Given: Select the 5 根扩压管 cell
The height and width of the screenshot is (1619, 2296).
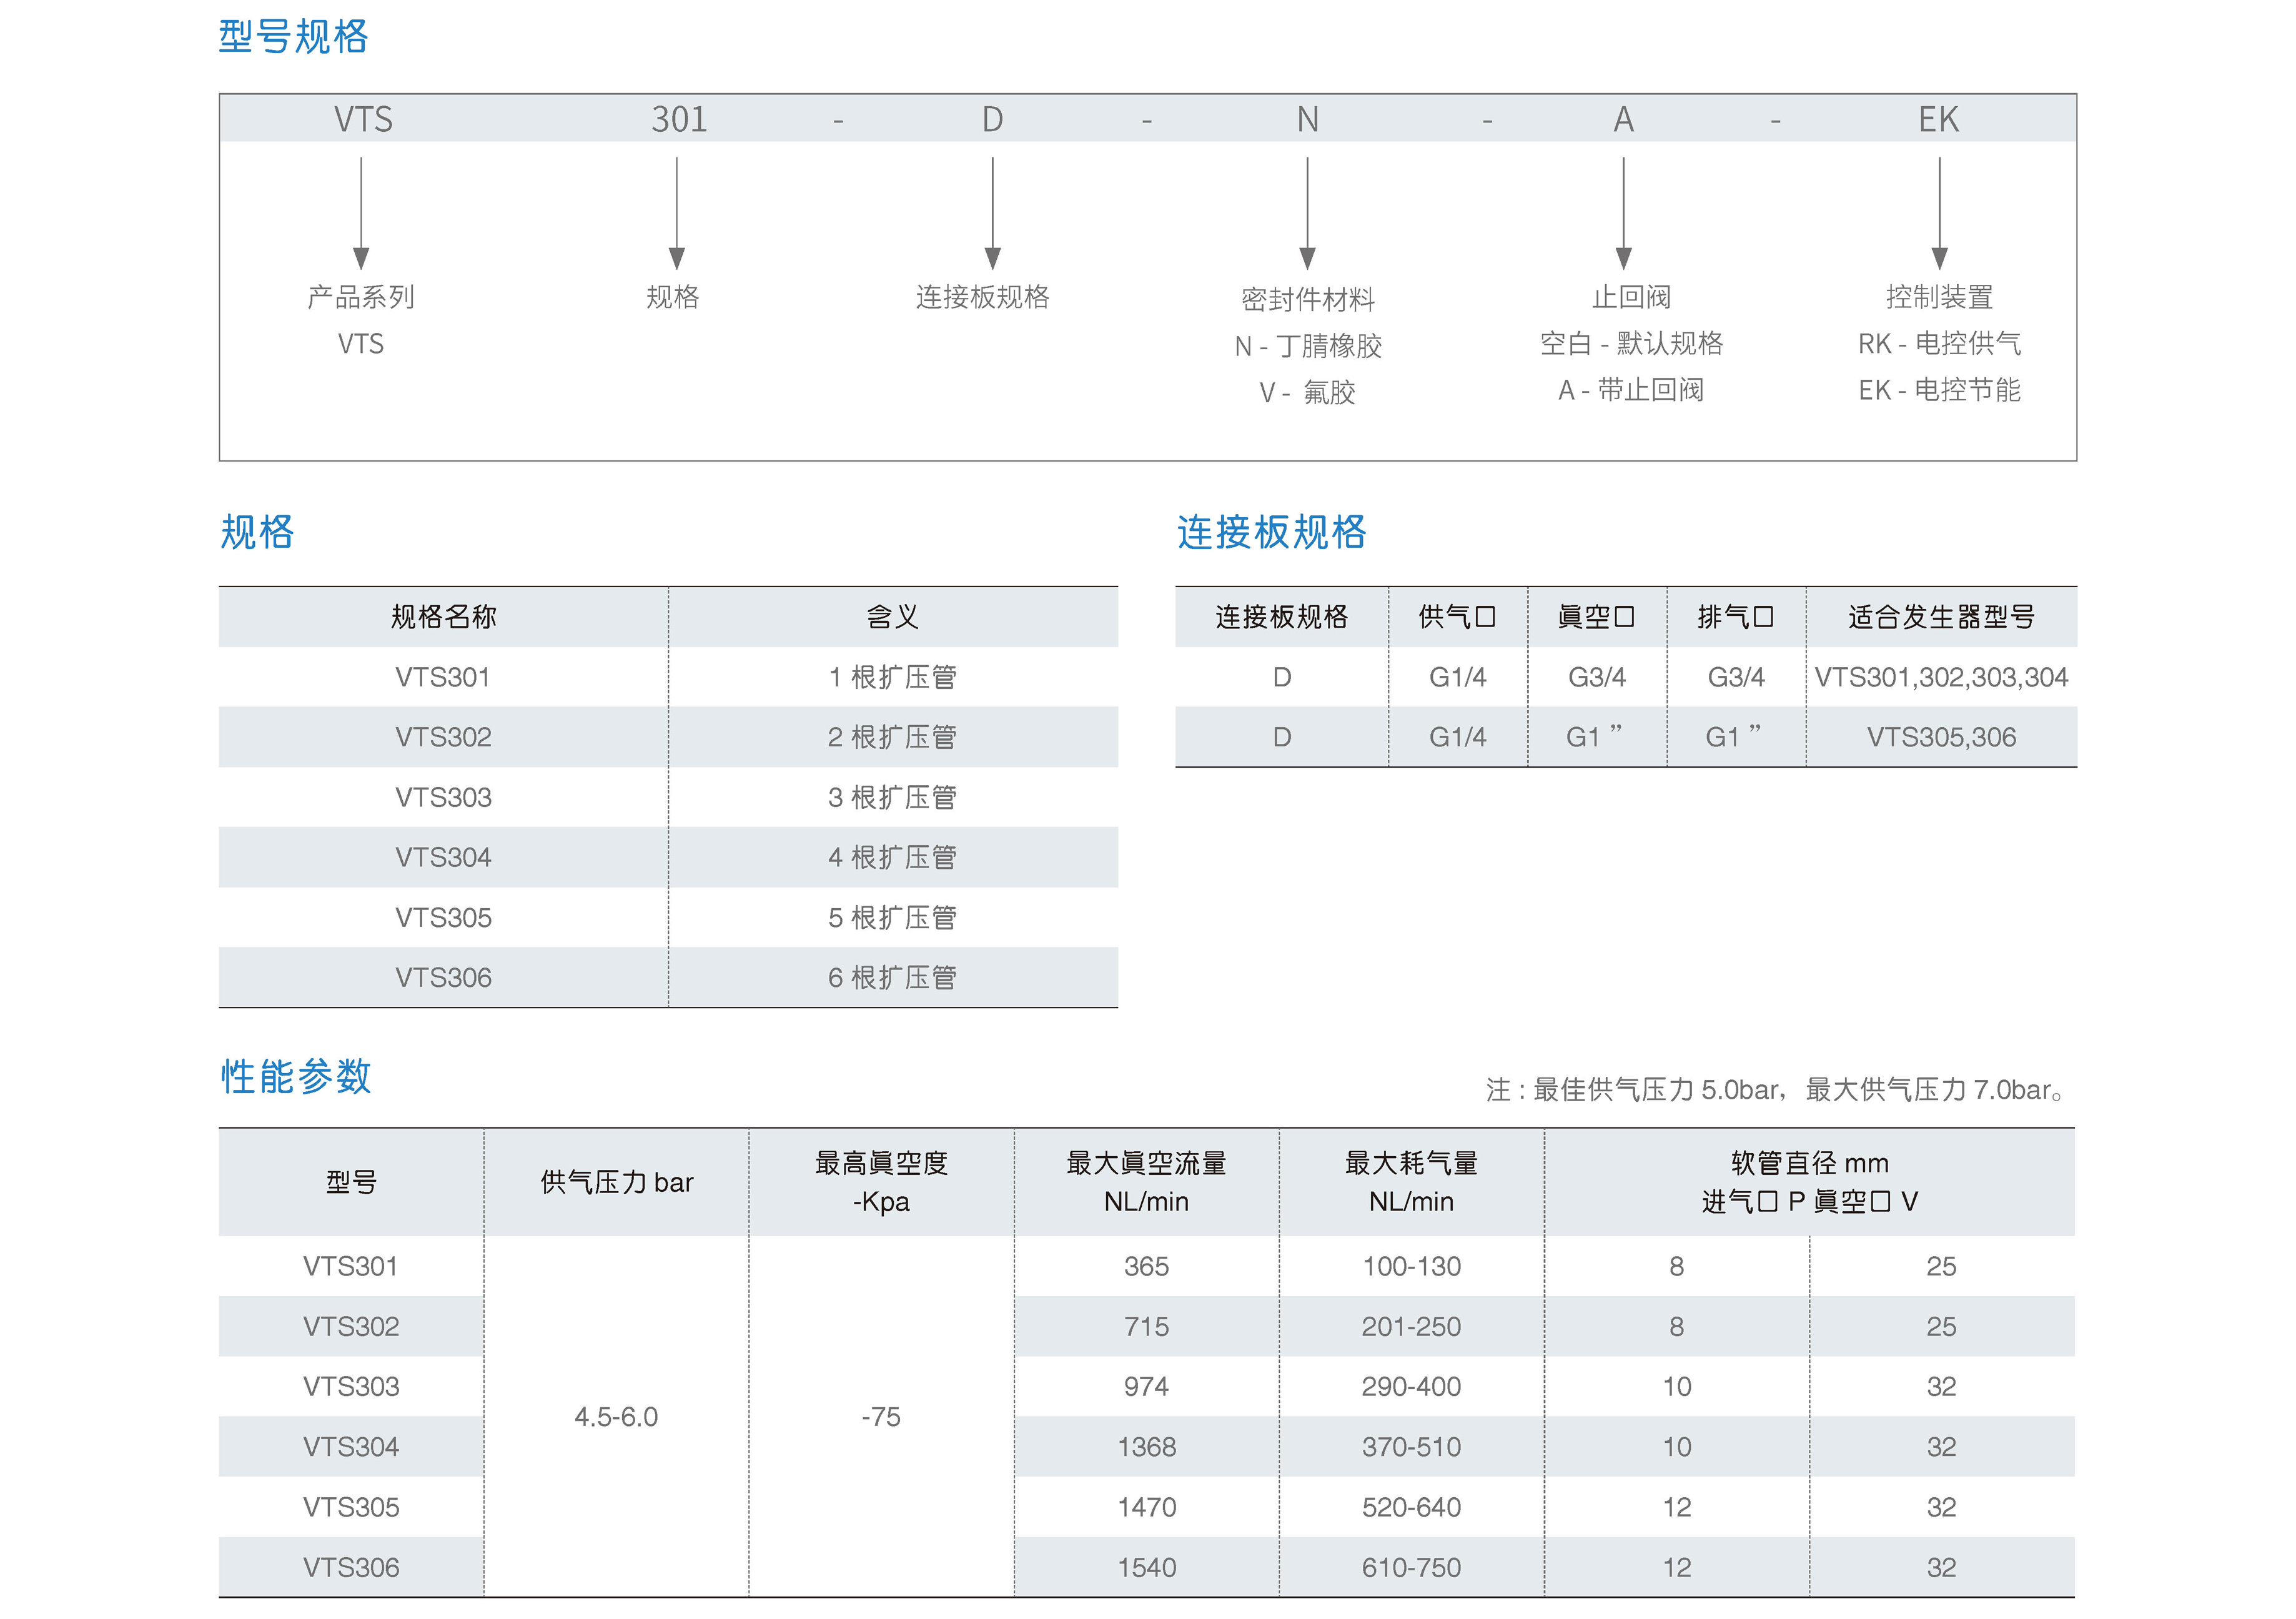Looking at the screenshot, I should tap(892, 917).
